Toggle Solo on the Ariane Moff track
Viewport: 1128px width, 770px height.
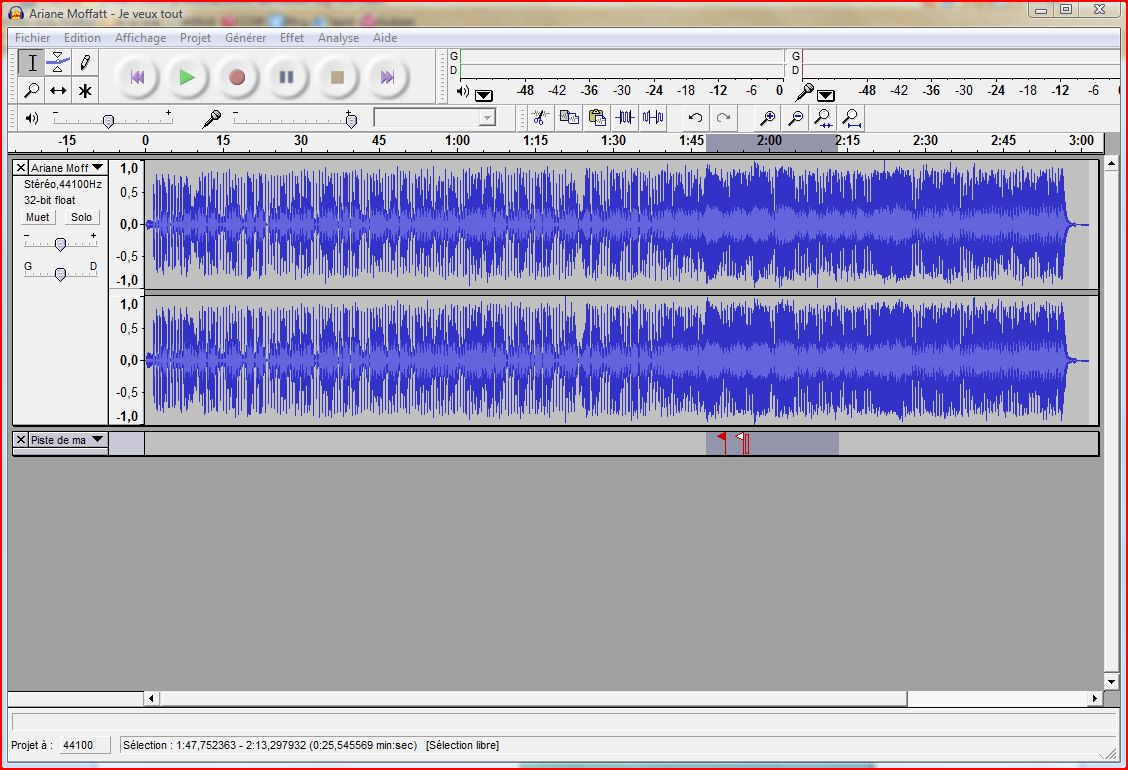(81, 217)
